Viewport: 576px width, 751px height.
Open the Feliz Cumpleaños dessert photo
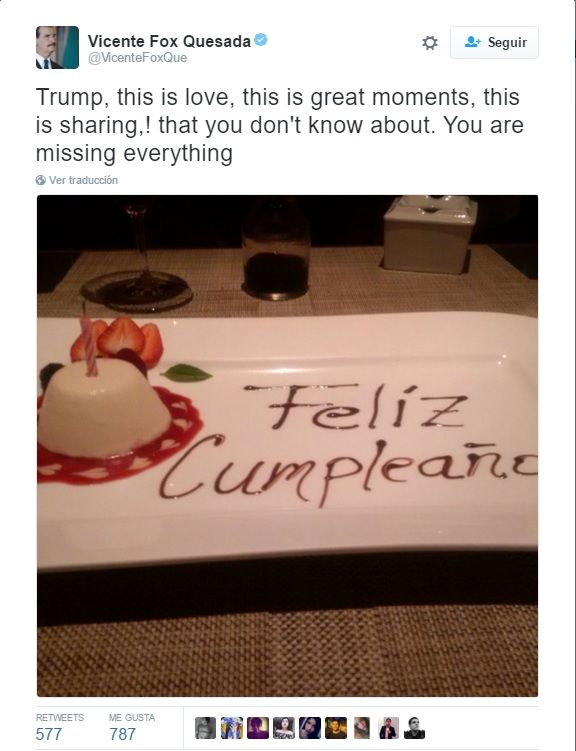(x=287, y=445)
